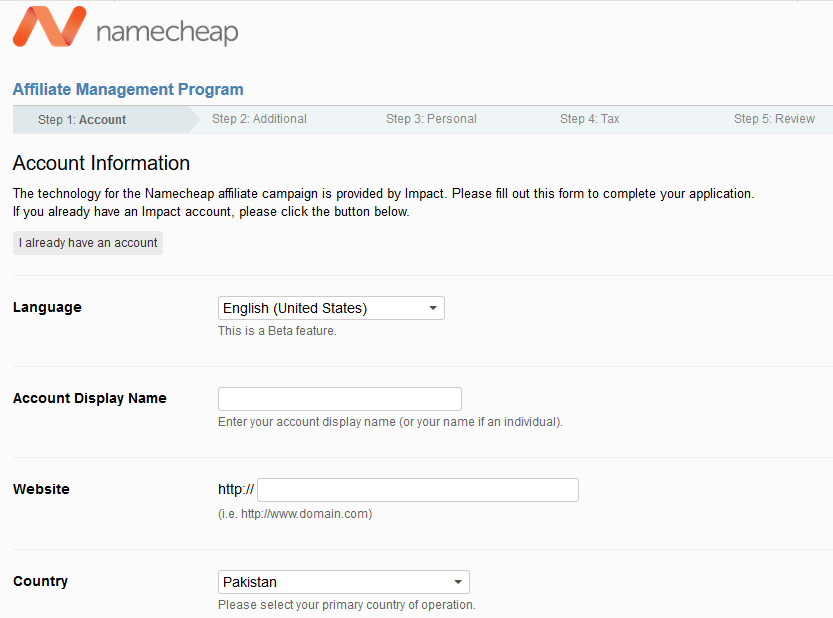Select the Step 2: Additional tab

click(259, 119)
